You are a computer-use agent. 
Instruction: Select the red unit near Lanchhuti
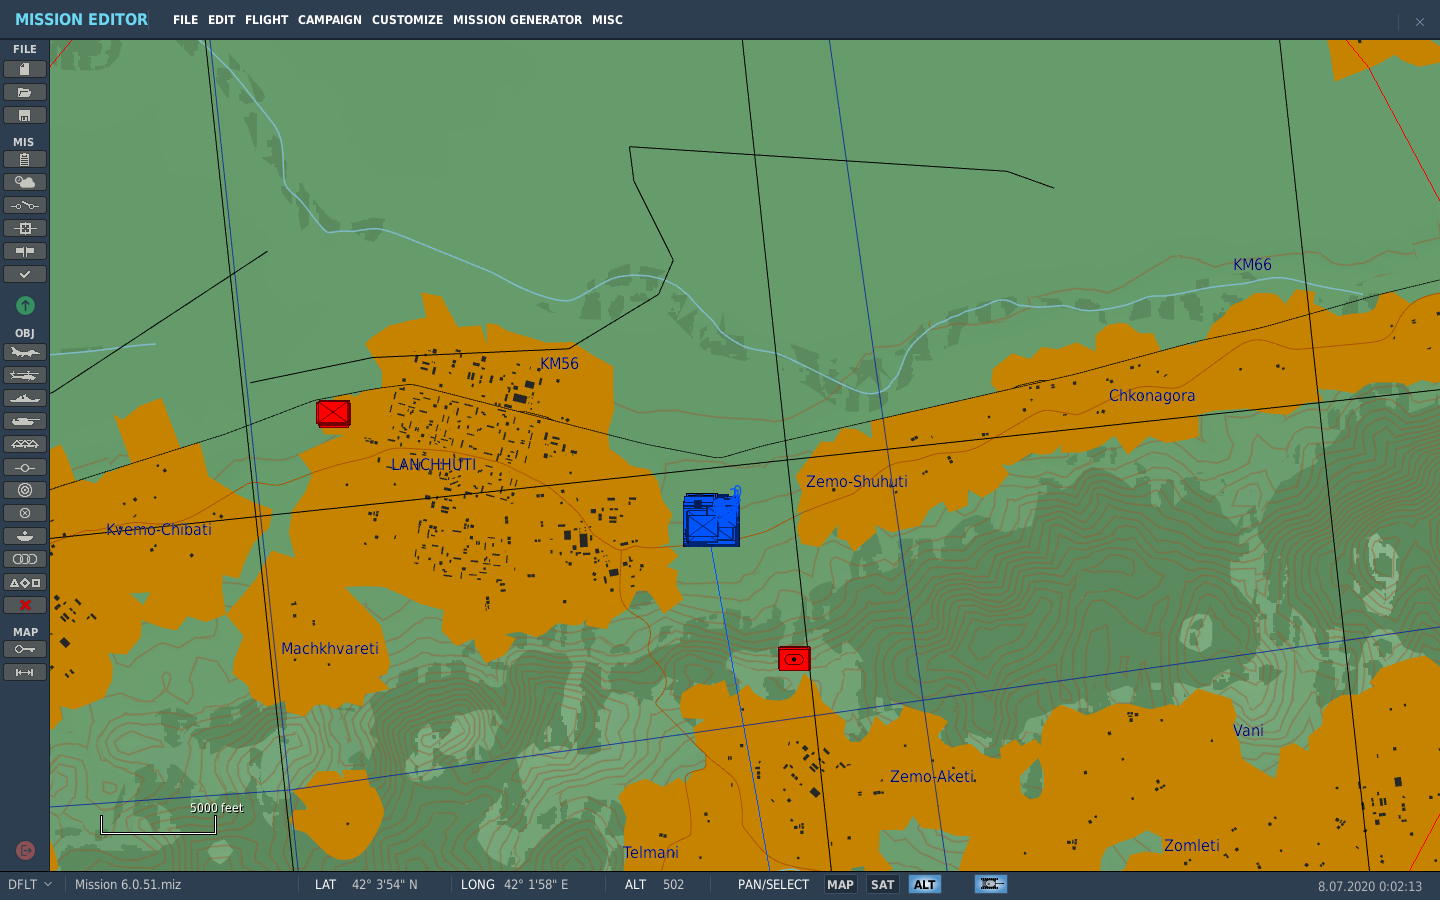tap(333, 413)
